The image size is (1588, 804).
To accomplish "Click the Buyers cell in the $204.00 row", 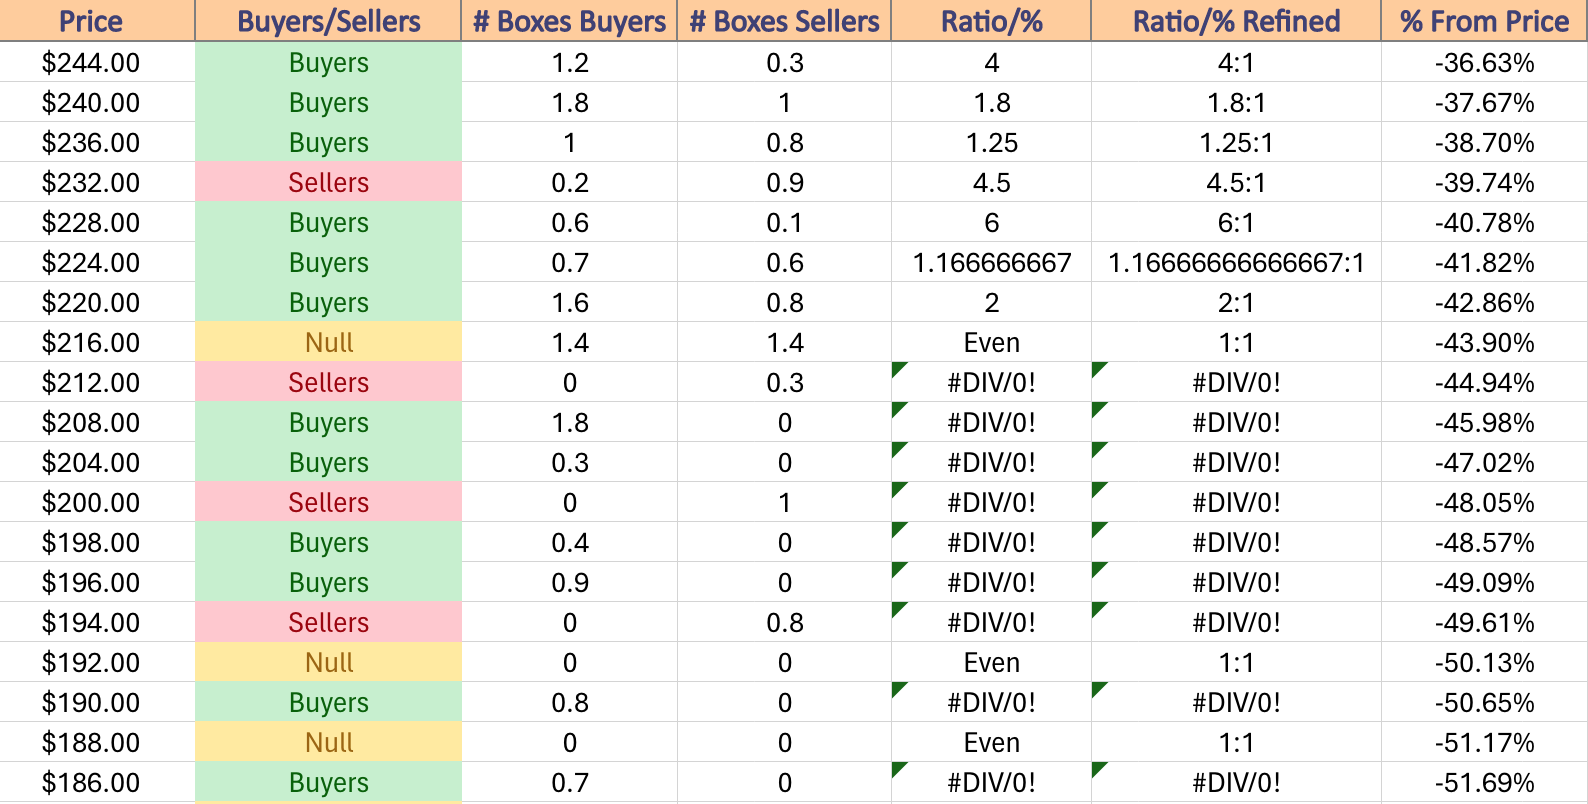I will 329,462.
